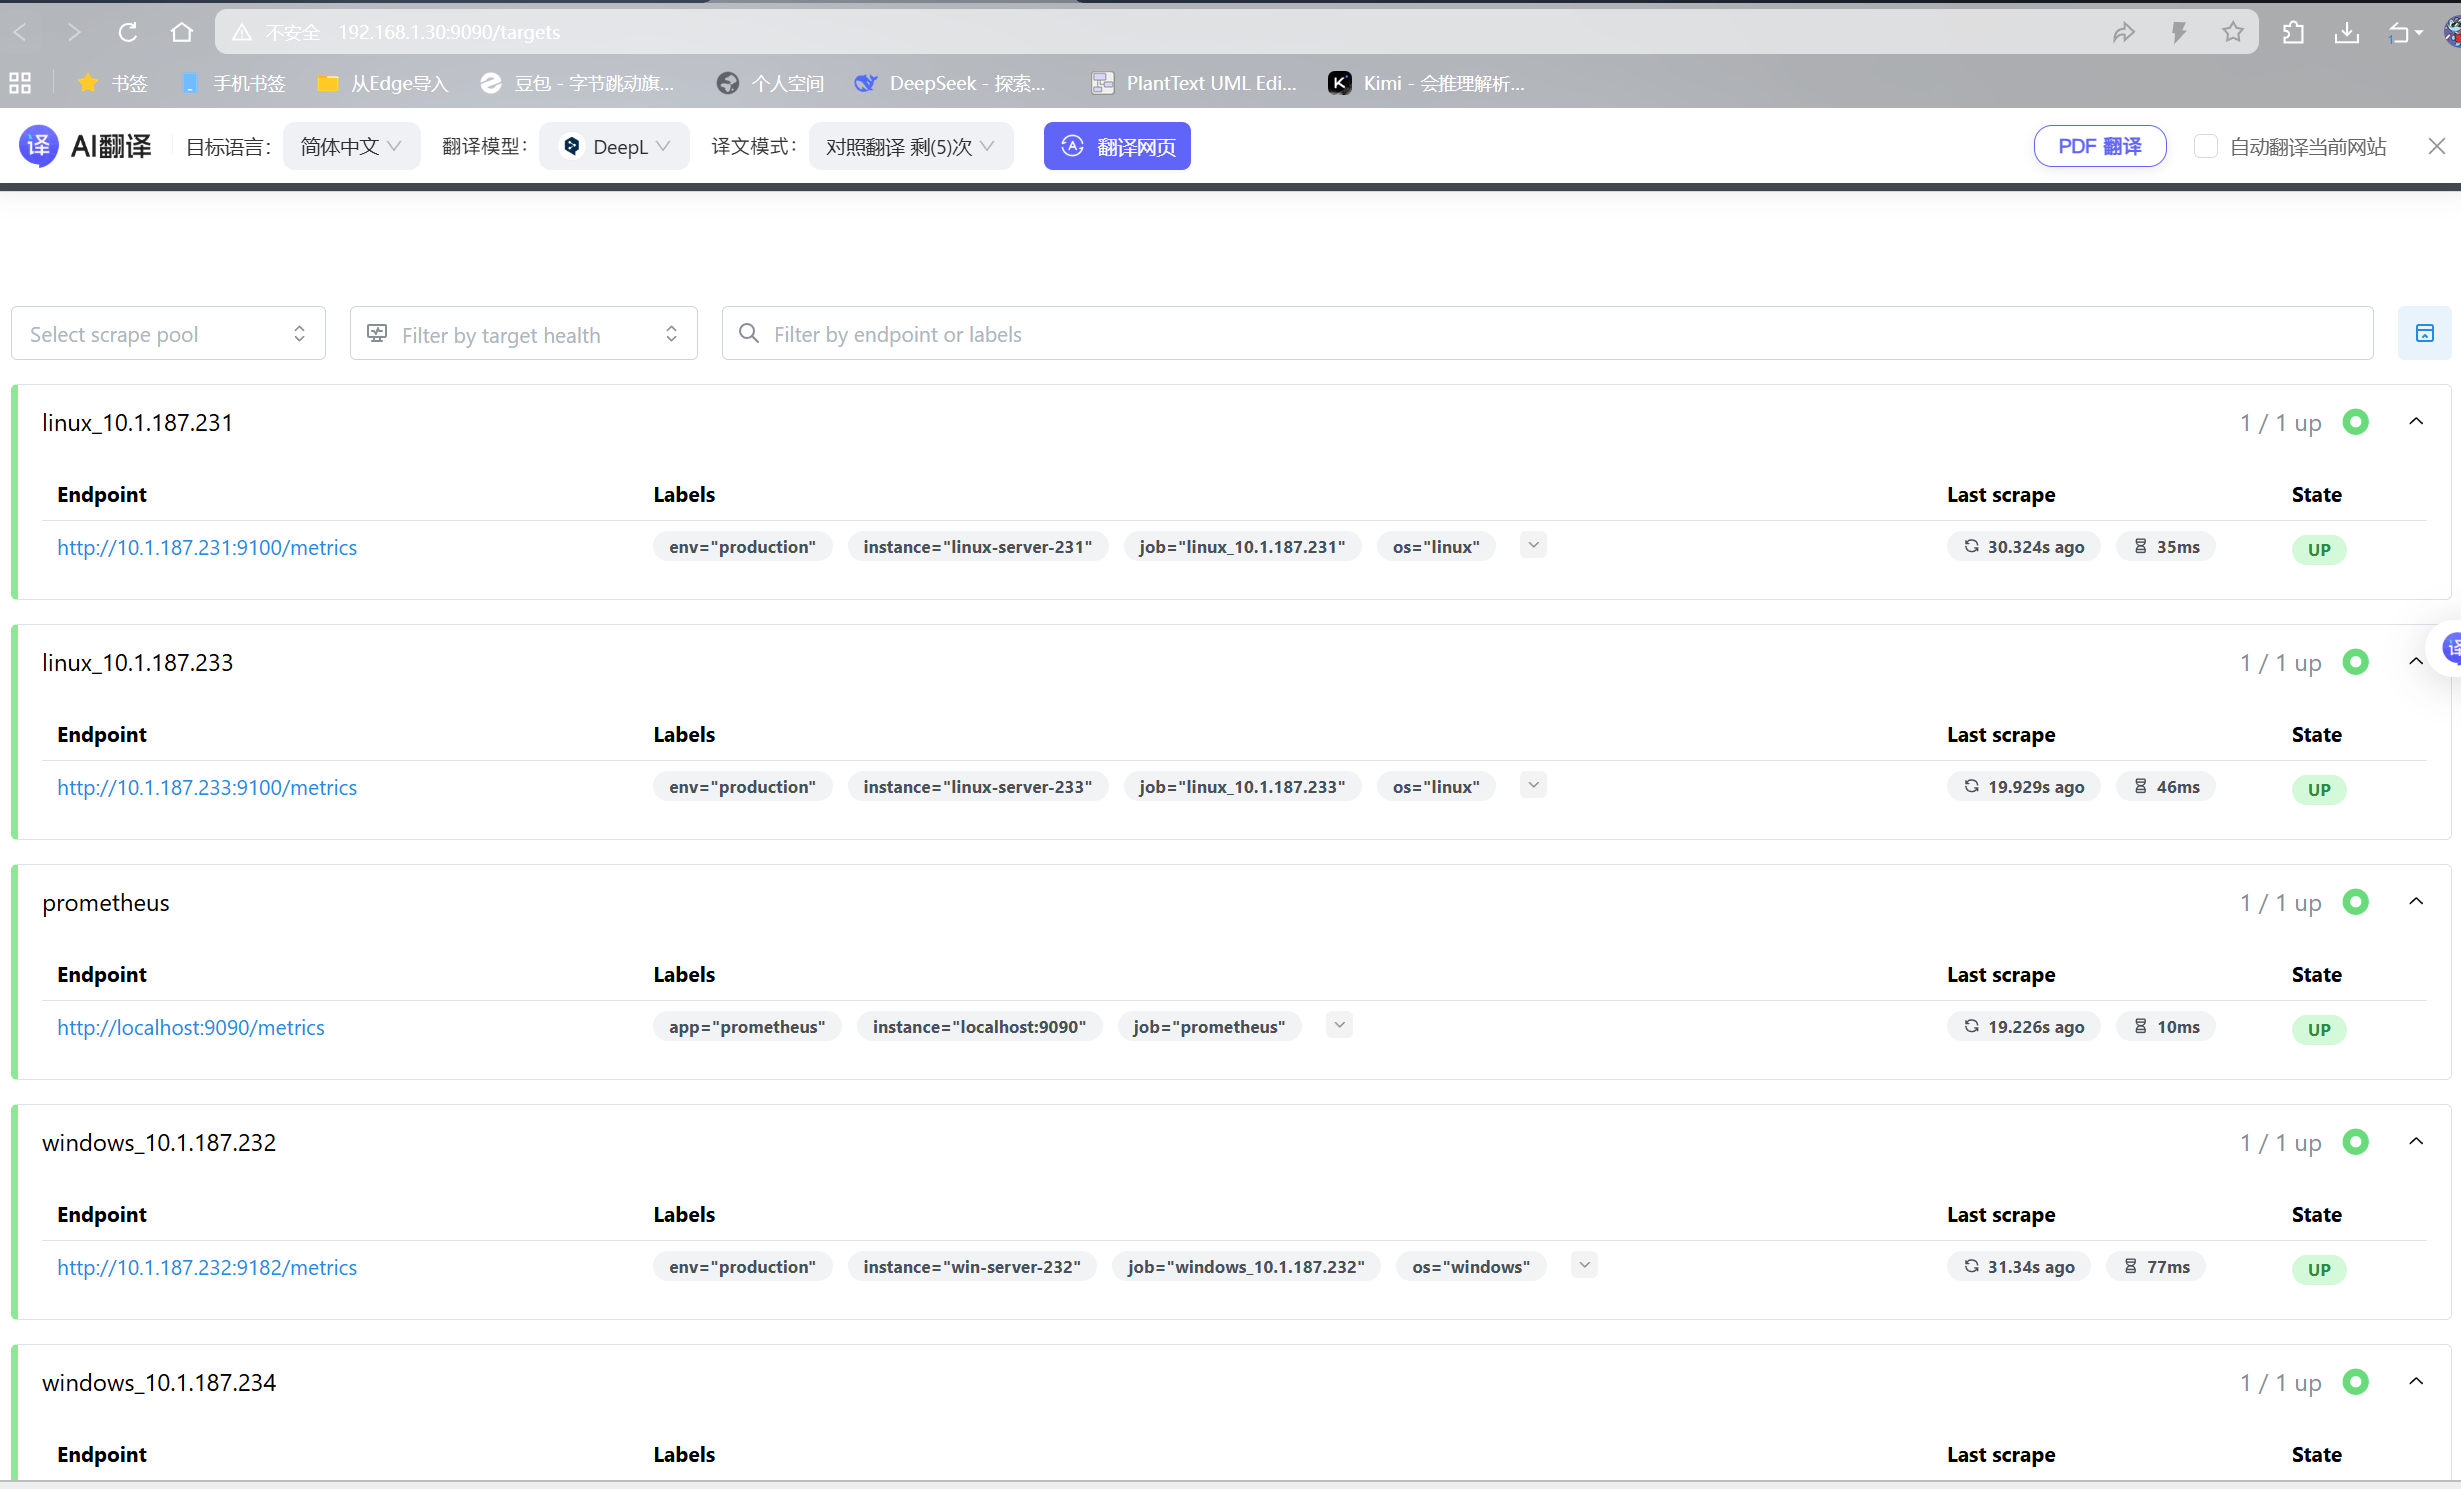
Task: Click the collapse-all panels icon beside filter
Action: coord(2424,333)
